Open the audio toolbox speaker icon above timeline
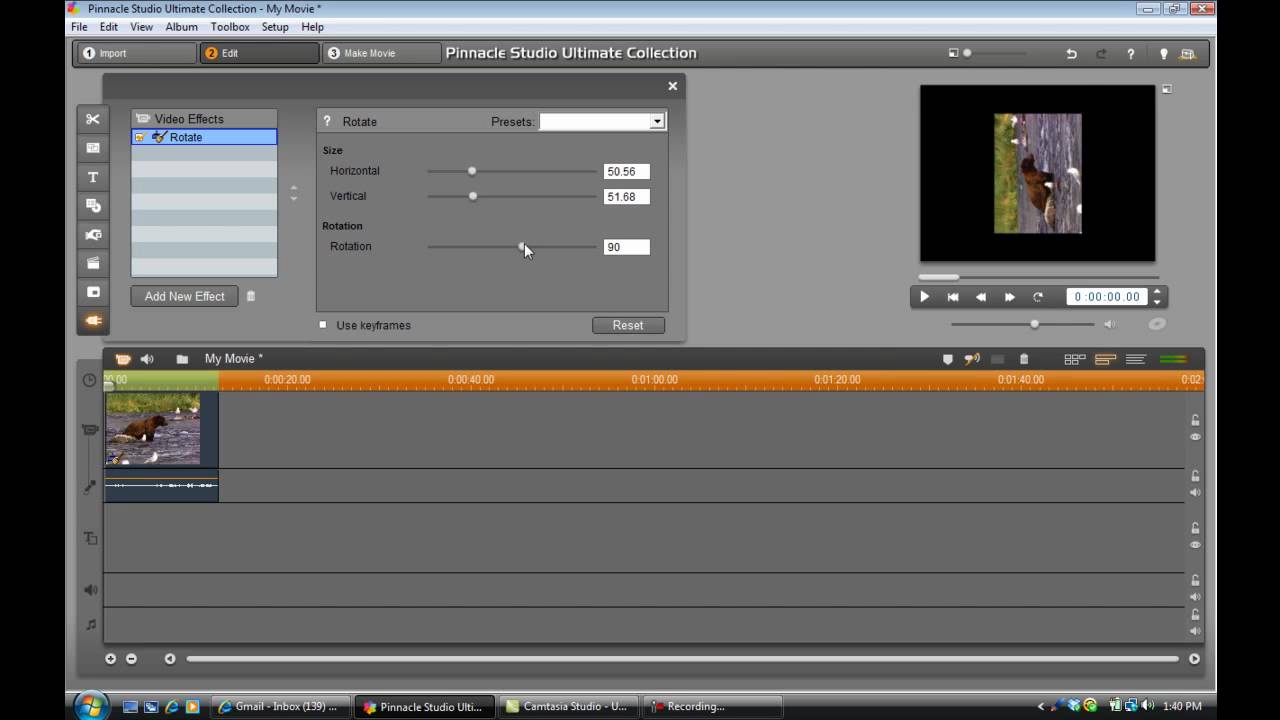1280x720 pixels. [x=147, y=359]
